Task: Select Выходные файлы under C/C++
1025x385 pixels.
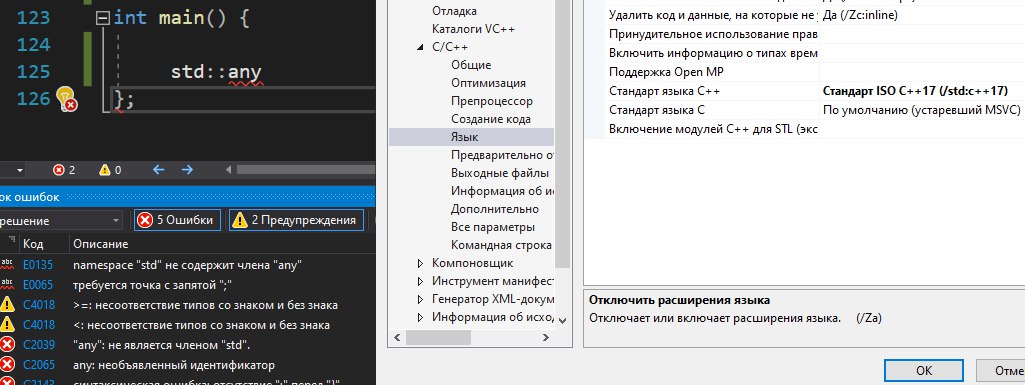Action: coord(499,173)
